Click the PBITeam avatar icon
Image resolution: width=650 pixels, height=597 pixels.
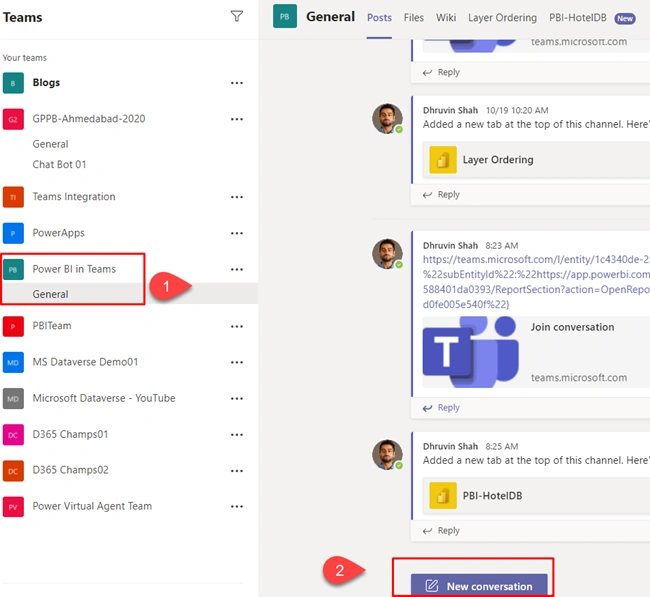[x=13, y=326]
